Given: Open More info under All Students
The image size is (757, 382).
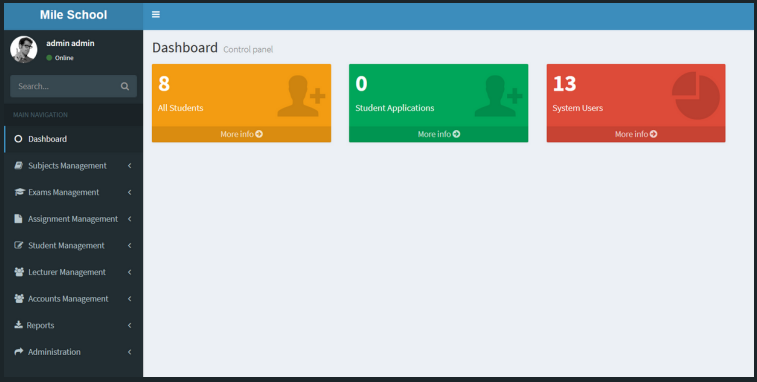Looking at the screenshot, I should click(241, 134).
